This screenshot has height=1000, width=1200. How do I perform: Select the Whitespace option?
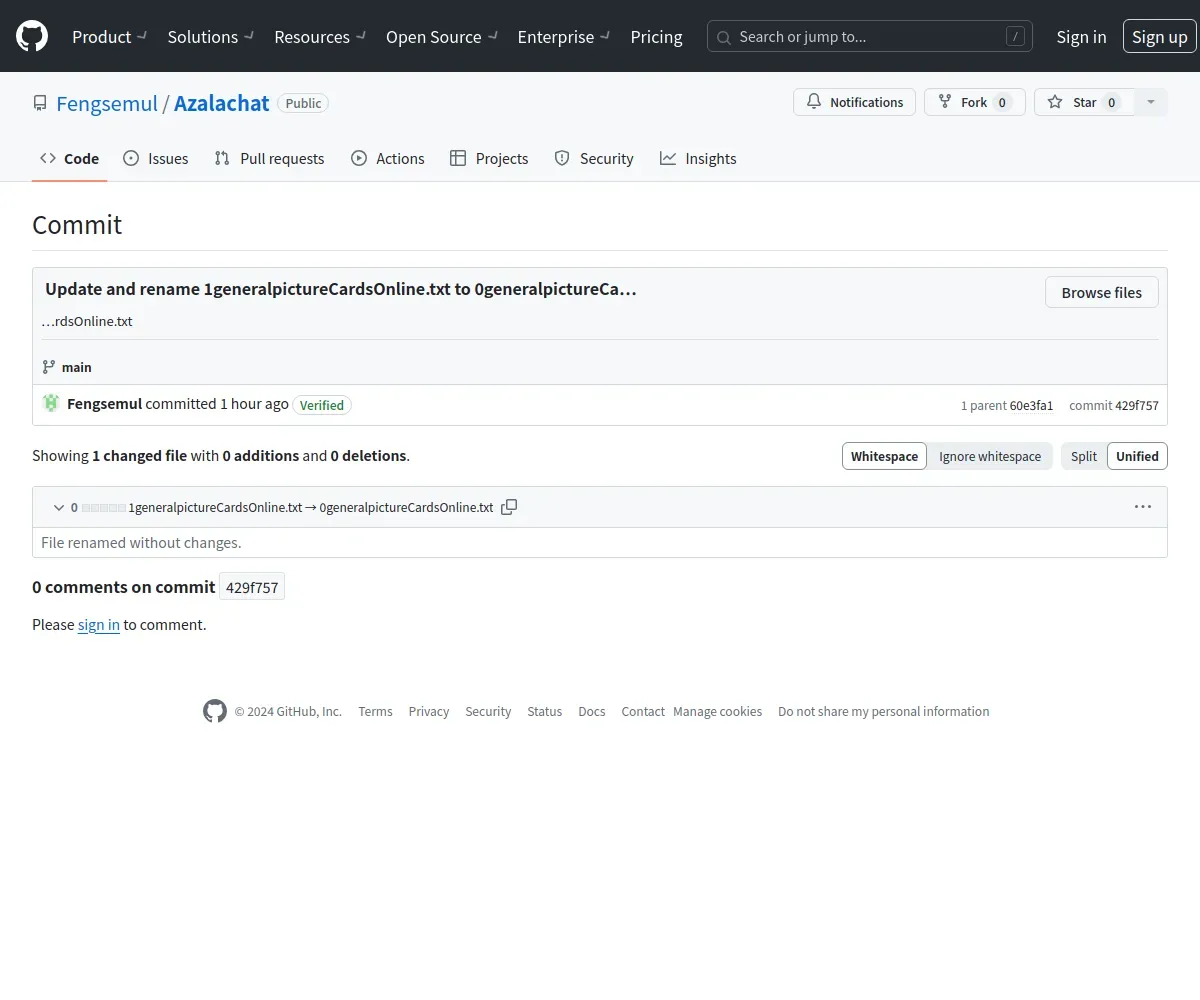884,456
